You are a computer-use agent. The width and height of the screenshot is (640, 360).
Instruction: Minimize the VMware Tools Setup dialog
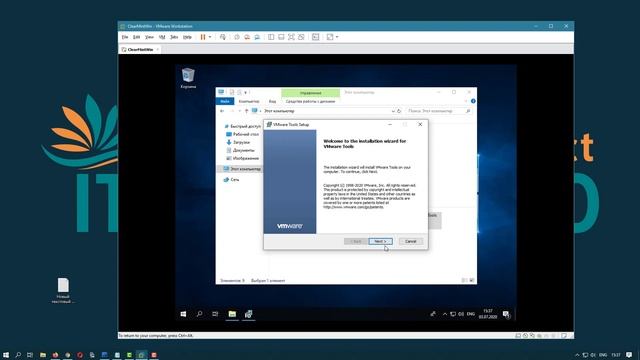390,124
